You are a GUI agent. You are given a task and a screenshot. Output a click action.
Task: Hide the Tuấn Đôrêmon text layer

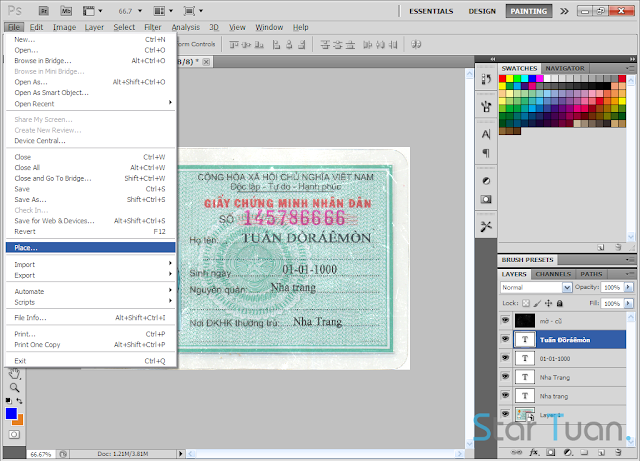point(505,339)
